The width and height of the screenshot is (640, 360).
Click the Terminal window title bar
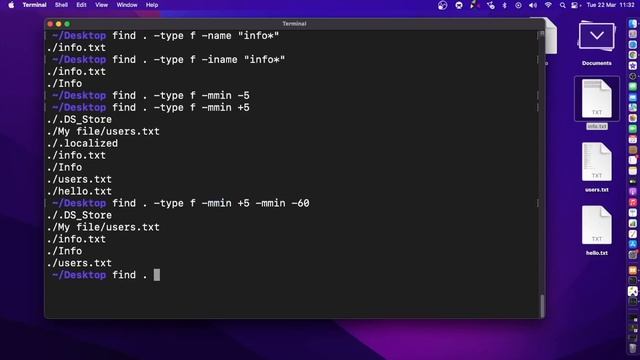(x=294, y=24)
